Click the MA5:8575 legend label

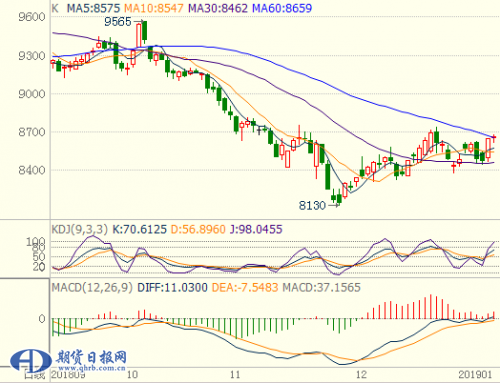point(93,8)
